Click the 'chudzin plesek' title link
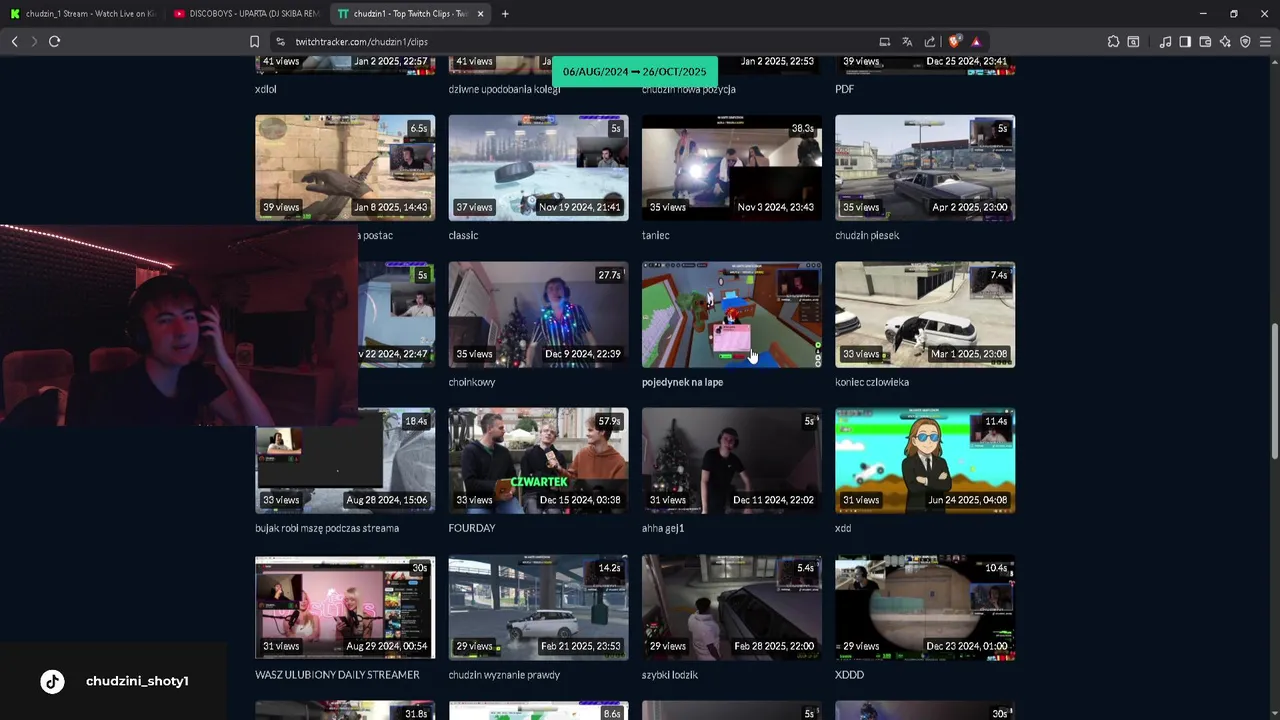 click(x=867, y=235)
